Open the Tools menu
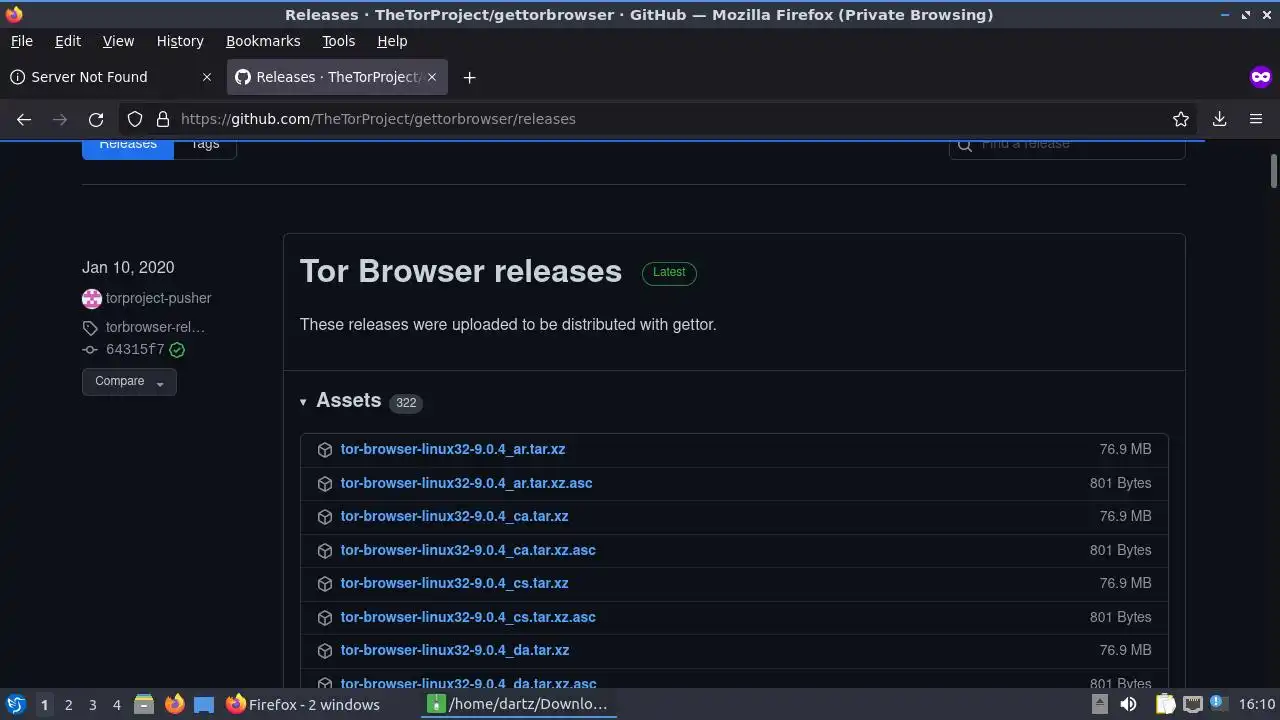 coord(338,41)
